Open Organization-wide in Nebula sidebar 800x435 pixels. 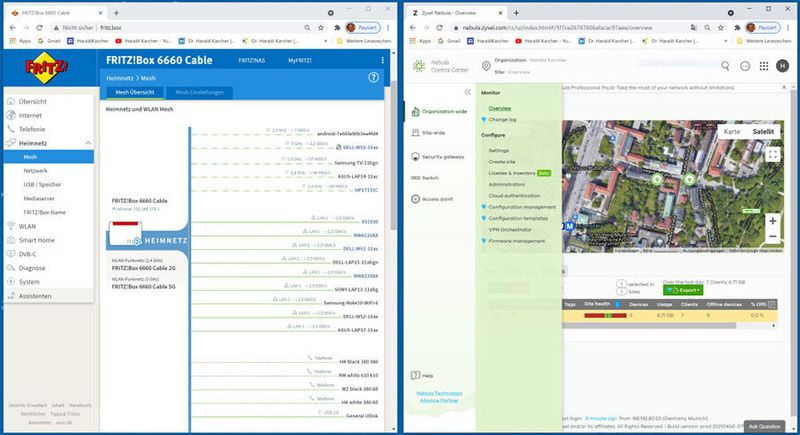click(438, 111)
